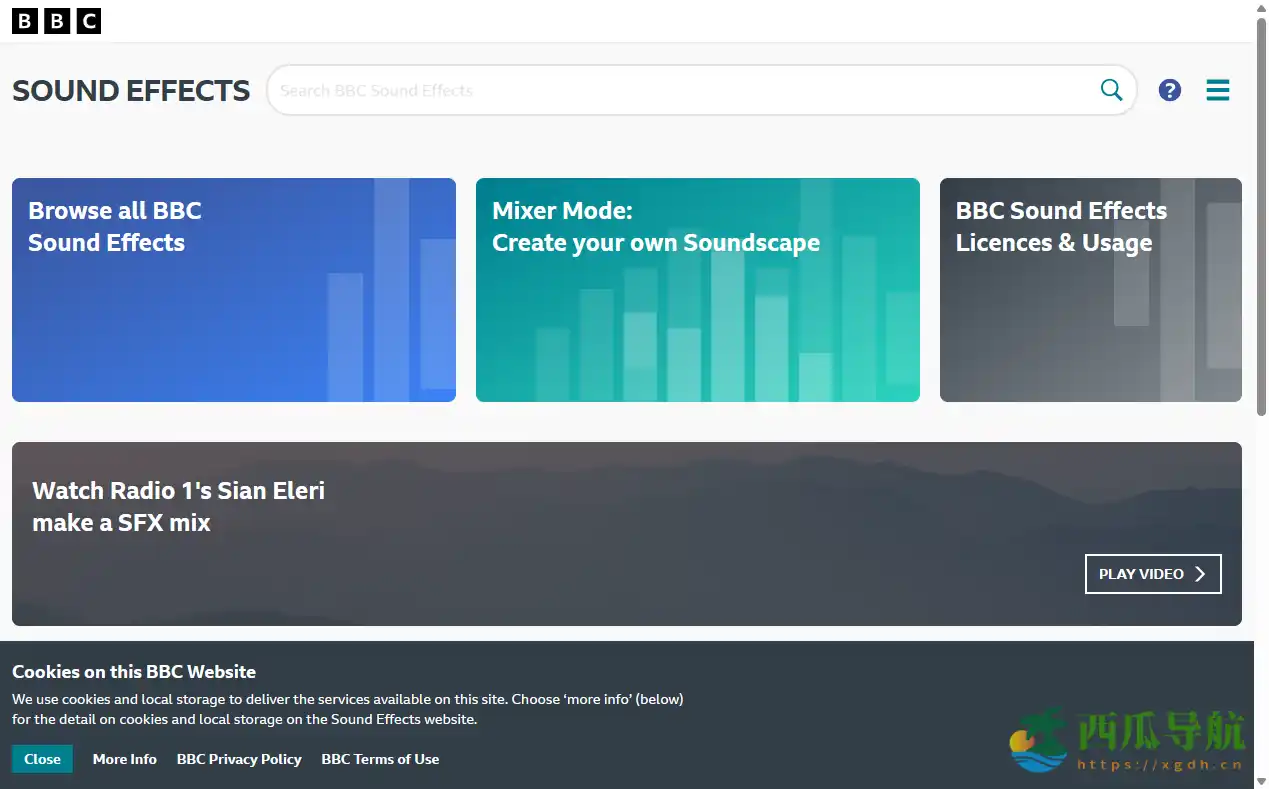Click the vertical scrollbar thumb
This screenshot has height=789, width=1269.
(x=1261, y=215)
